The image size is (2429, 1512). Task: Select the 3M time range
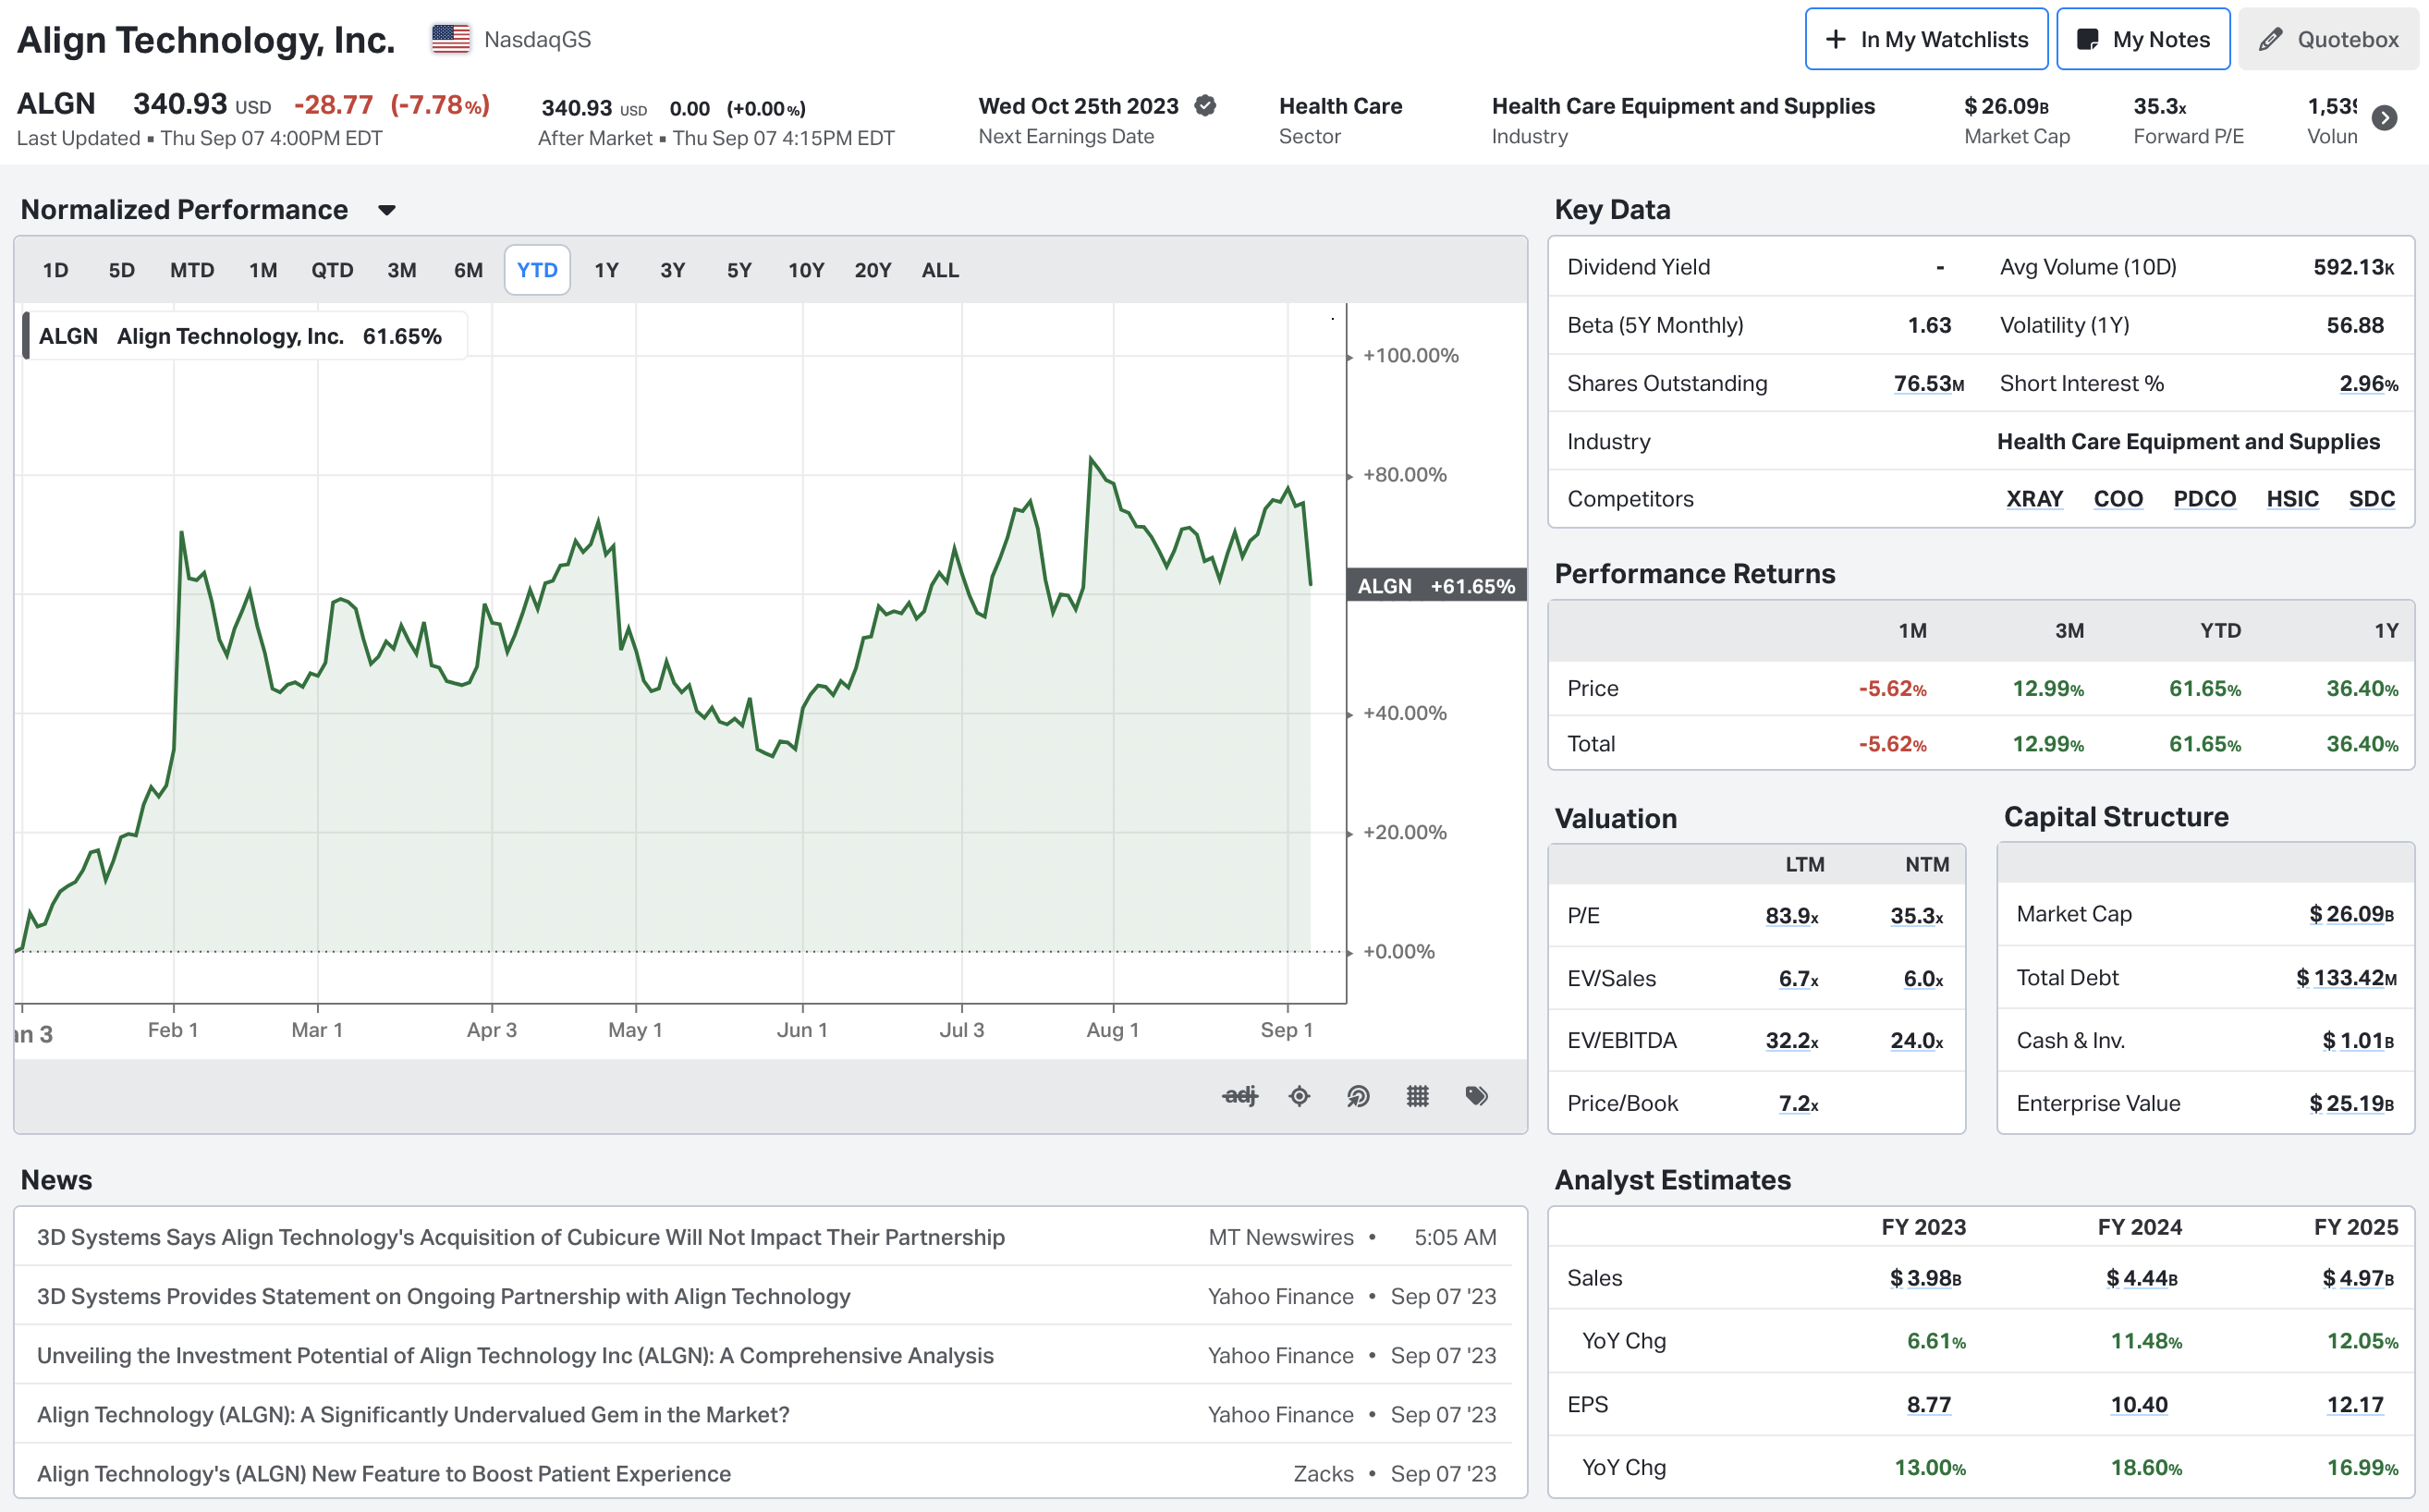(402, 270)
